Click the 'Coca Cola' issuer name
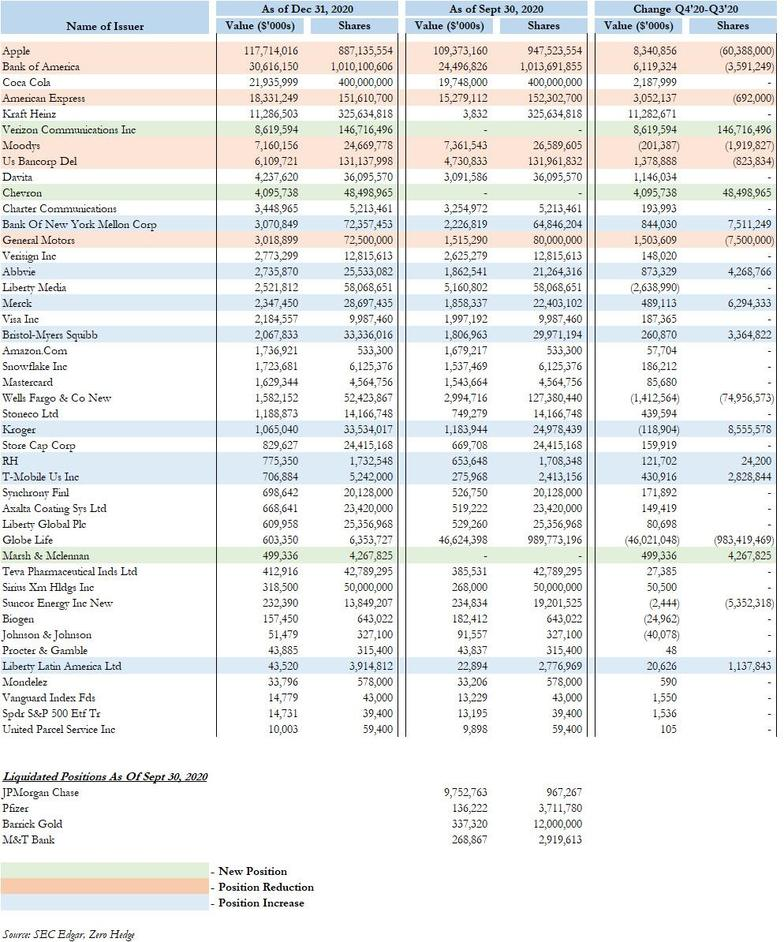Screen dimensions: 784x942 point(26,82)
